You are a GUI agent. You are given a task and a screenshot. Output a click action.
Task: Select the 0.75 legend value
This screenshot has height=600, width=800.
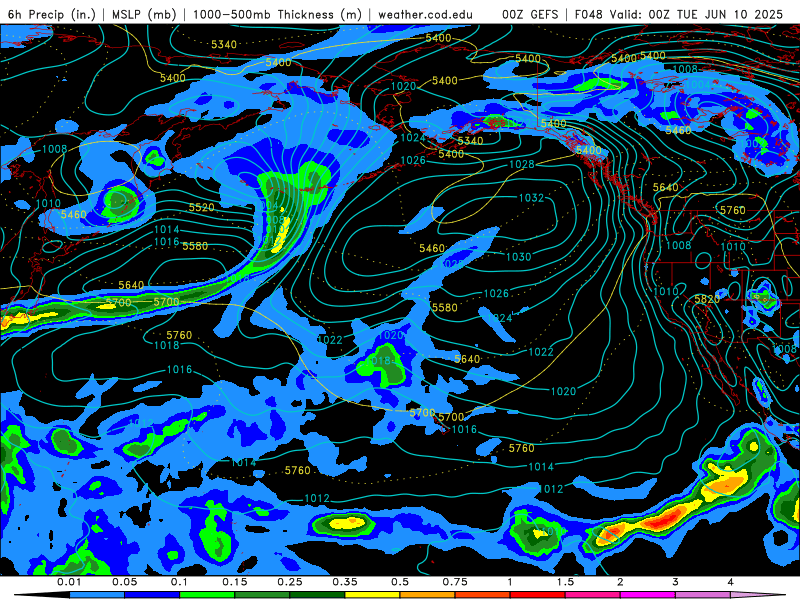(x=455, y=582)
